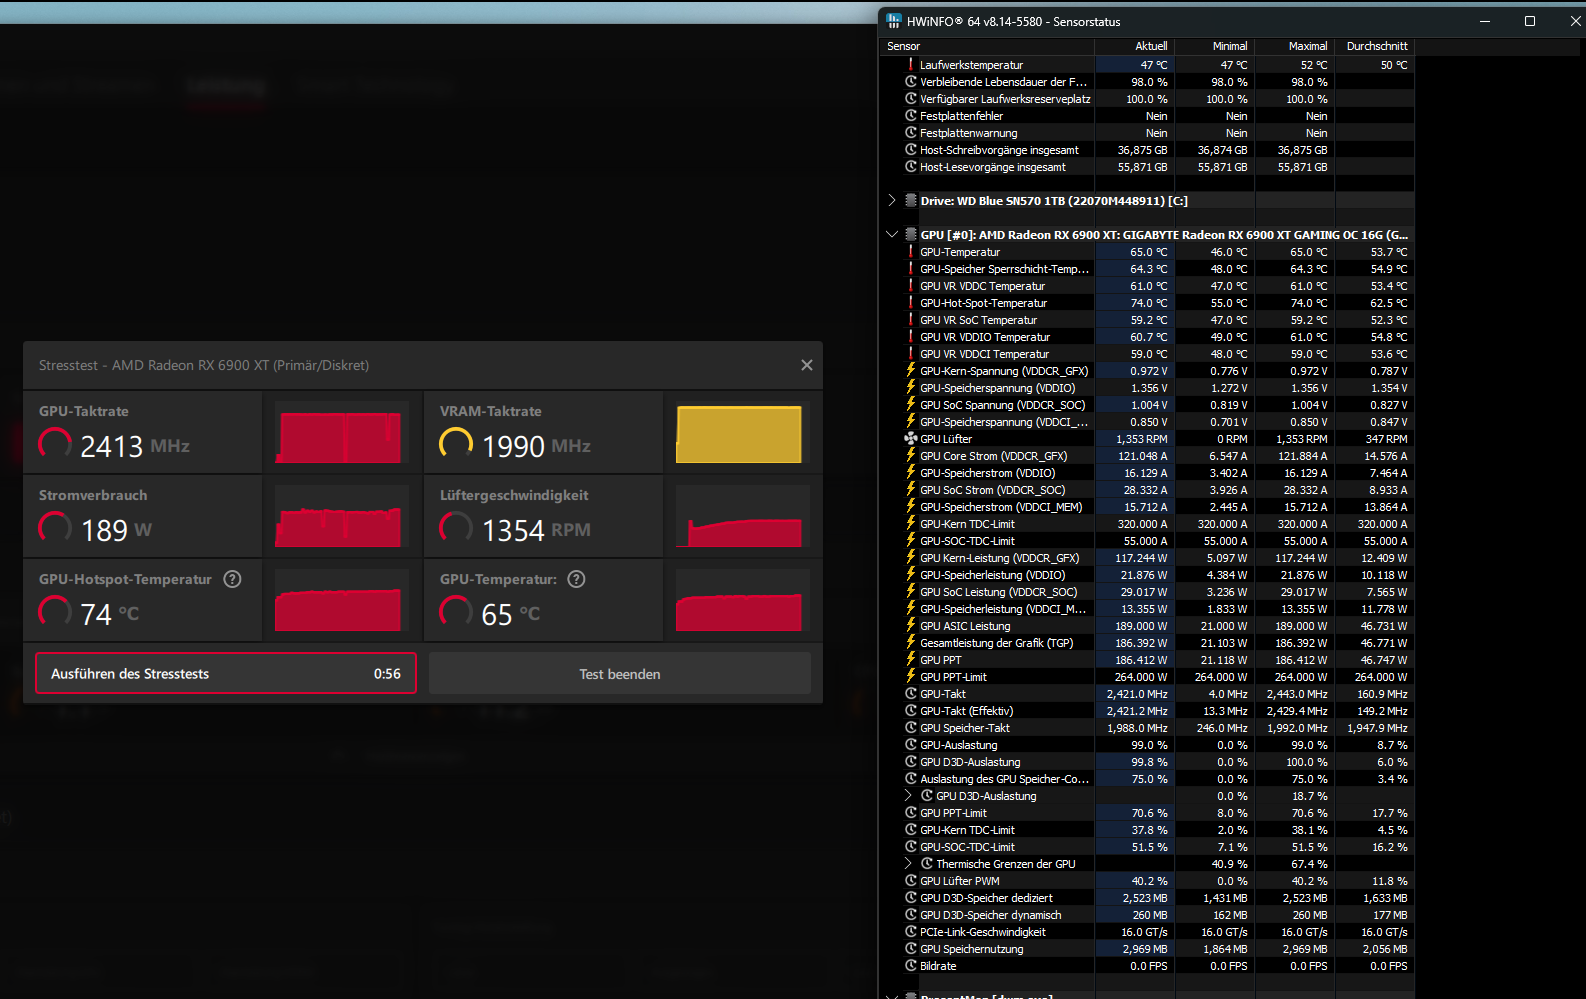The height and width of the screenshot is (999, 1586).
Task: Click the Sensor column header
Action: [x=987, y=46]
